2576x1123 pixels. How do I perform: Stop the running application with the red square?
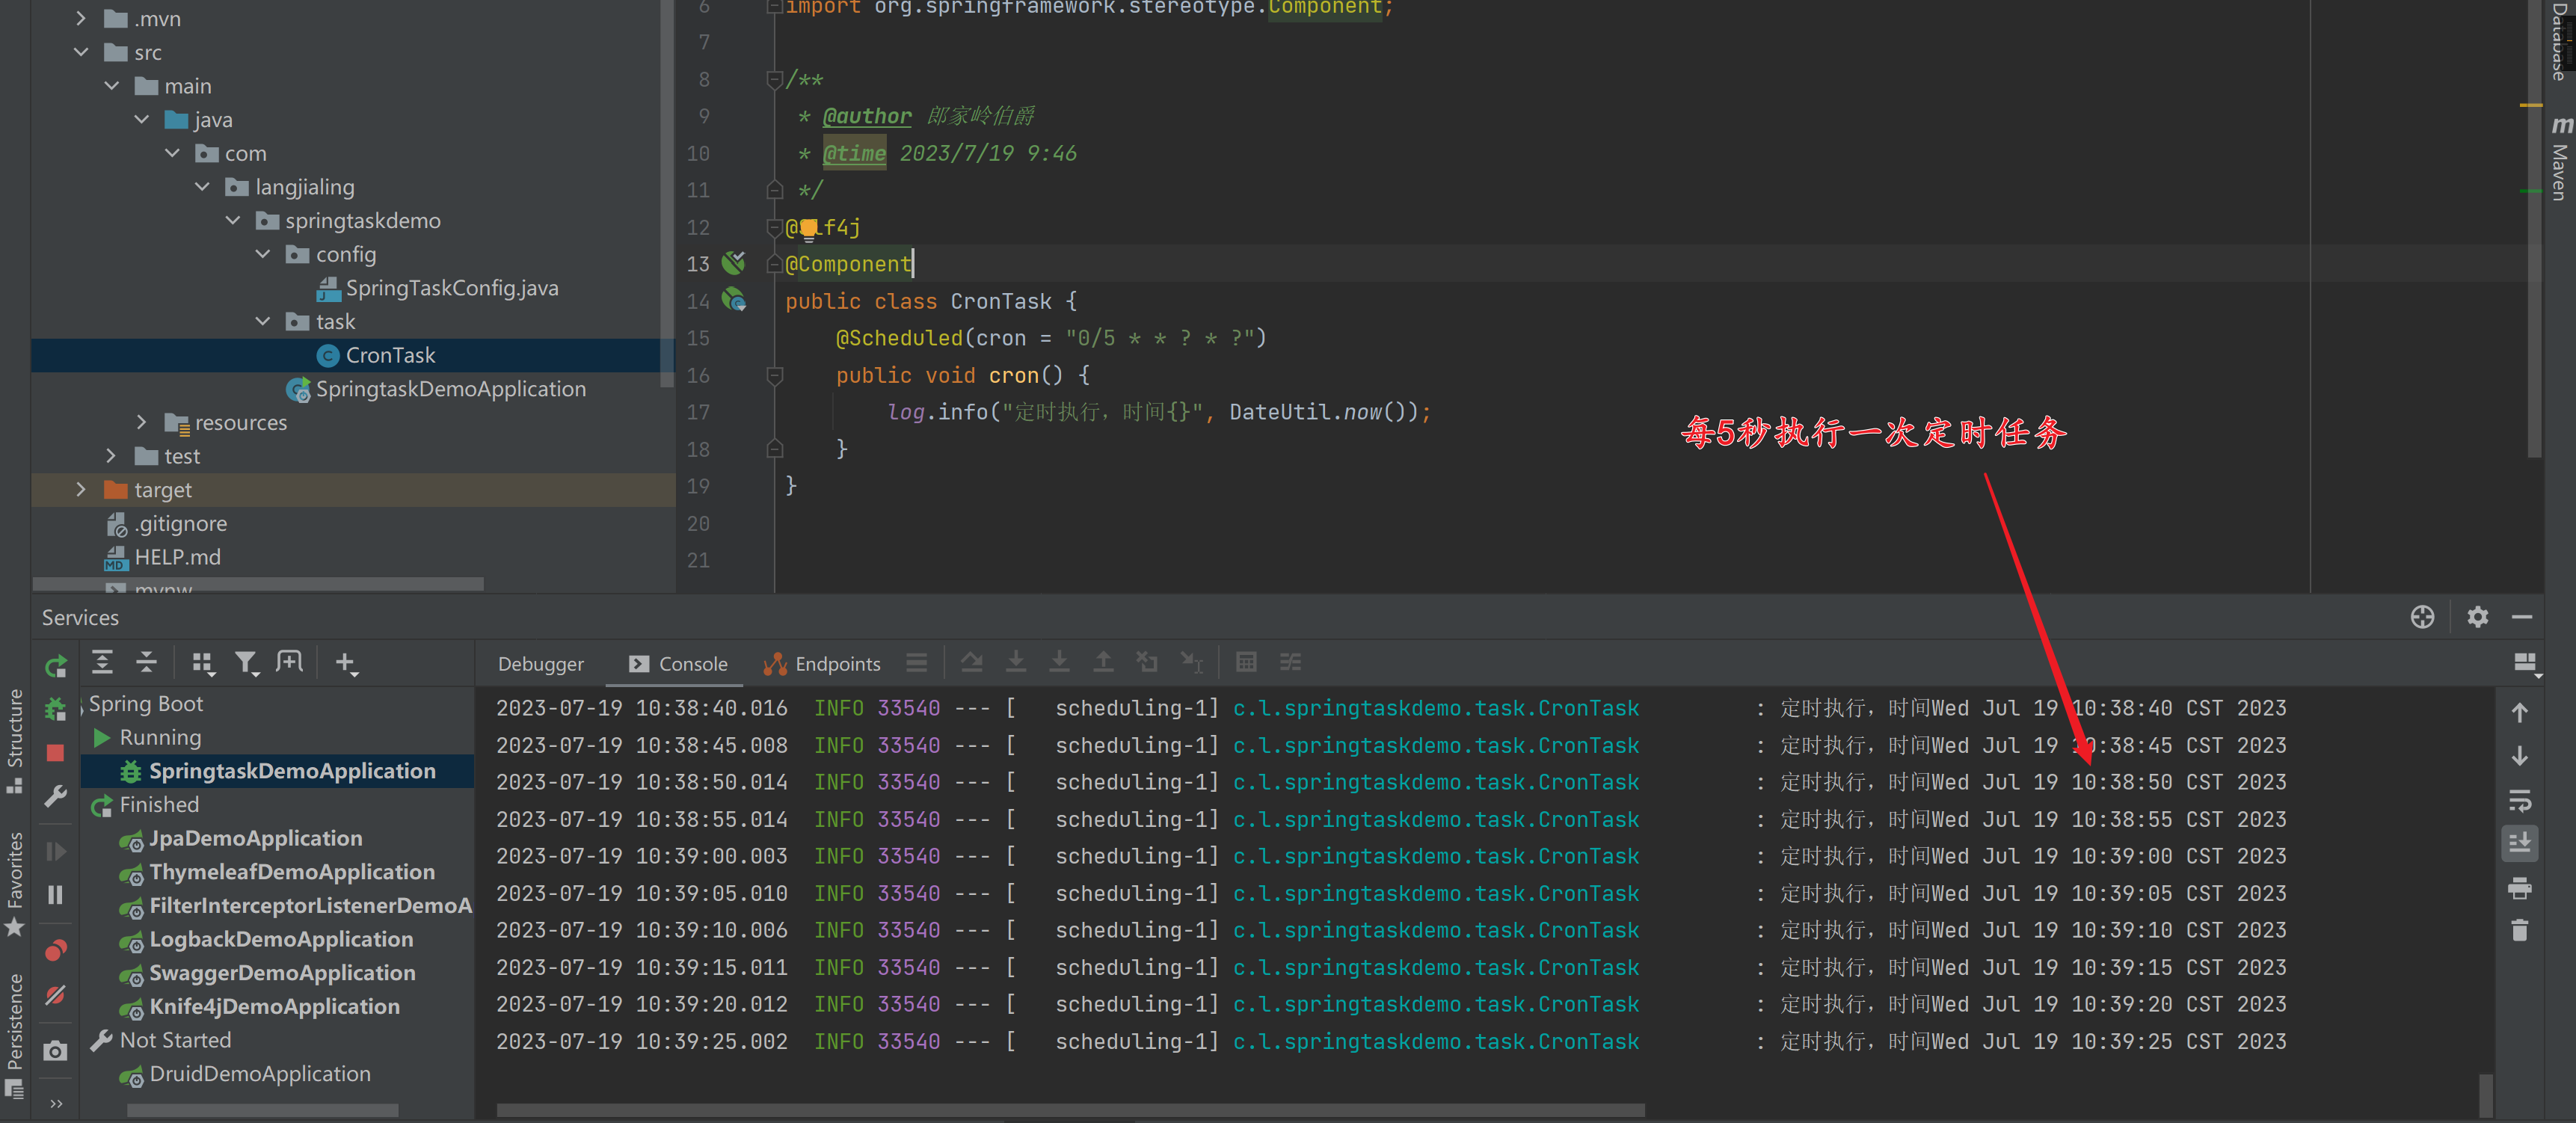pyautogui.click(x=55, y=752)
